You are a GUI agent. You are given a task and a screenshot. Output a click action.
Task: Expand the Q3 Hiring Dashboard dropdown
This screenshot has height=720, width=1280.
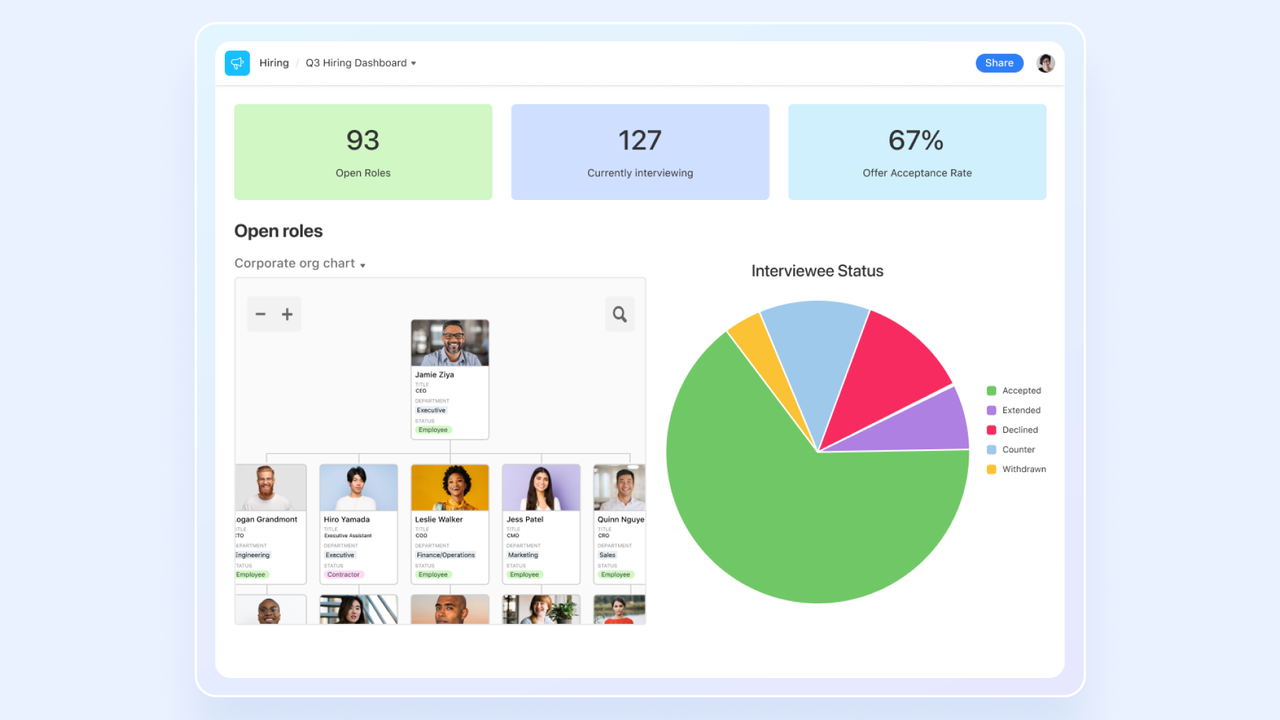[361, 63]
